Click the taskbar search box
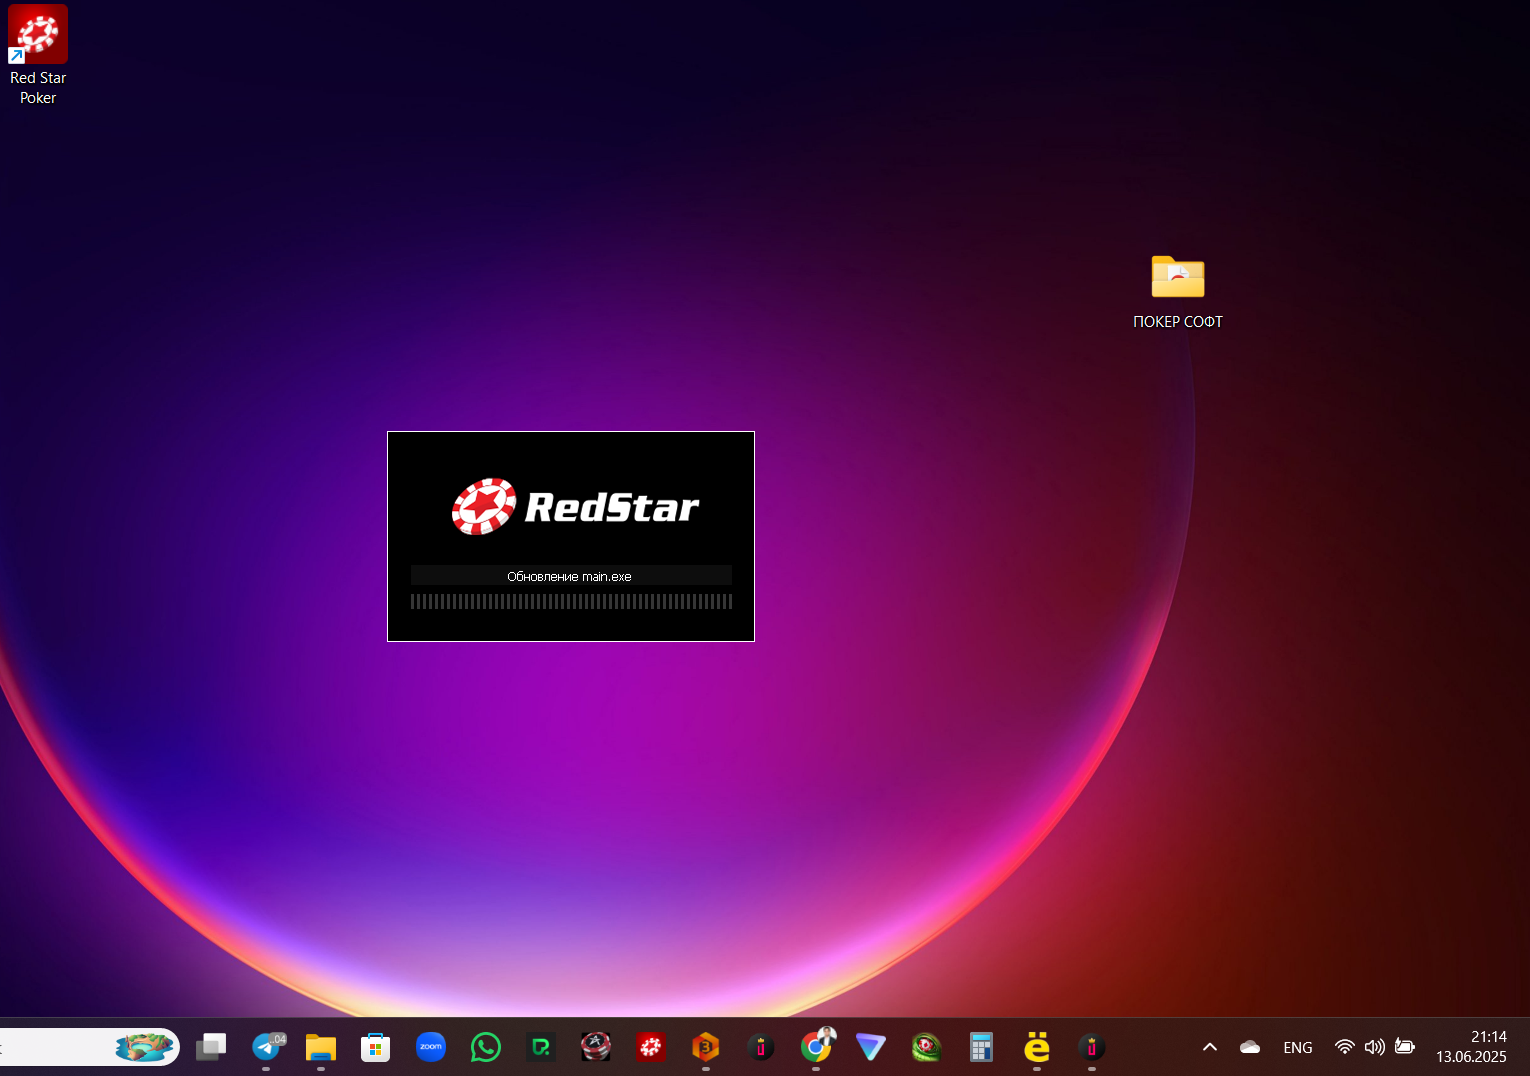This screenshot has width=1530, height=1076. coord(88,1047)
